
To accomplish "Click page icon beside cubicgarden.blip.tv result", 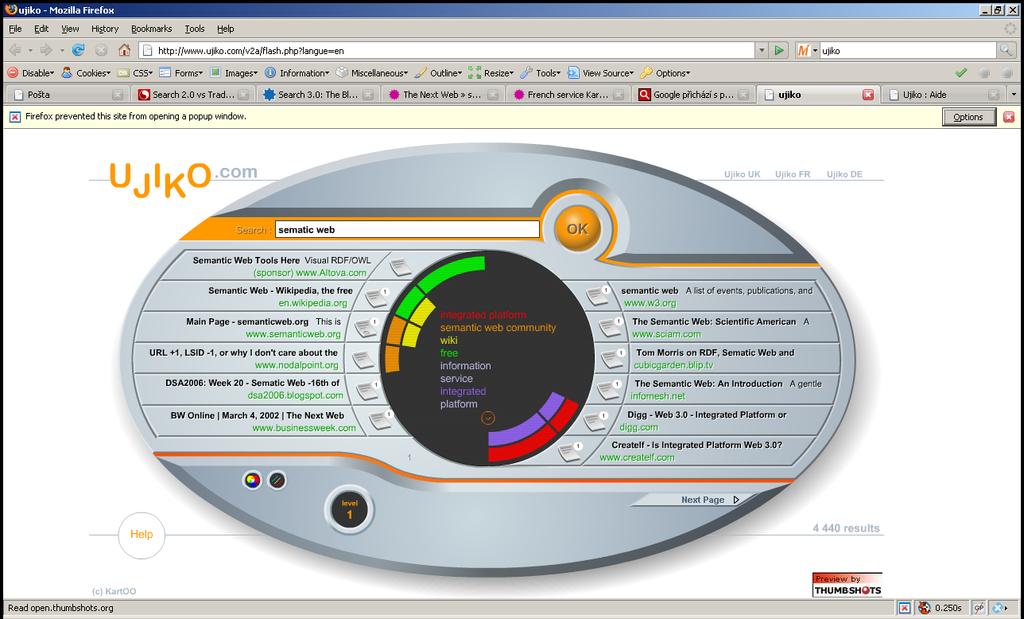I will (613, 357).
